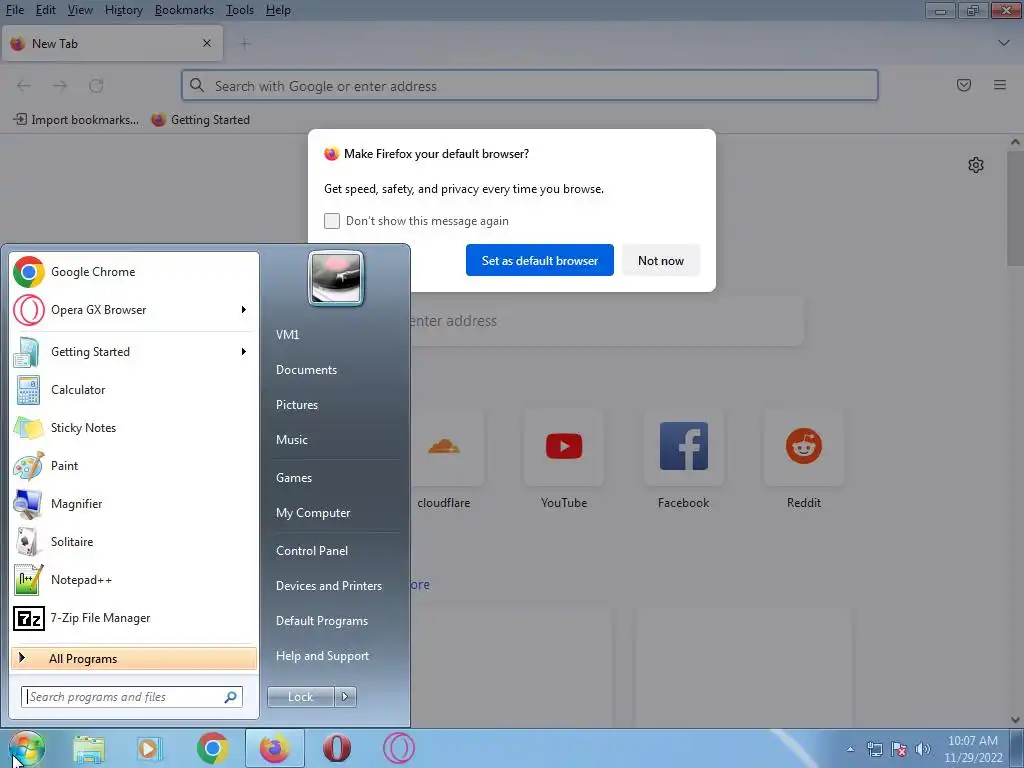This screenshot has width=1024, height=768.
Task: Open Windows Media Player taskbar icon
Action: pos(149,748)
